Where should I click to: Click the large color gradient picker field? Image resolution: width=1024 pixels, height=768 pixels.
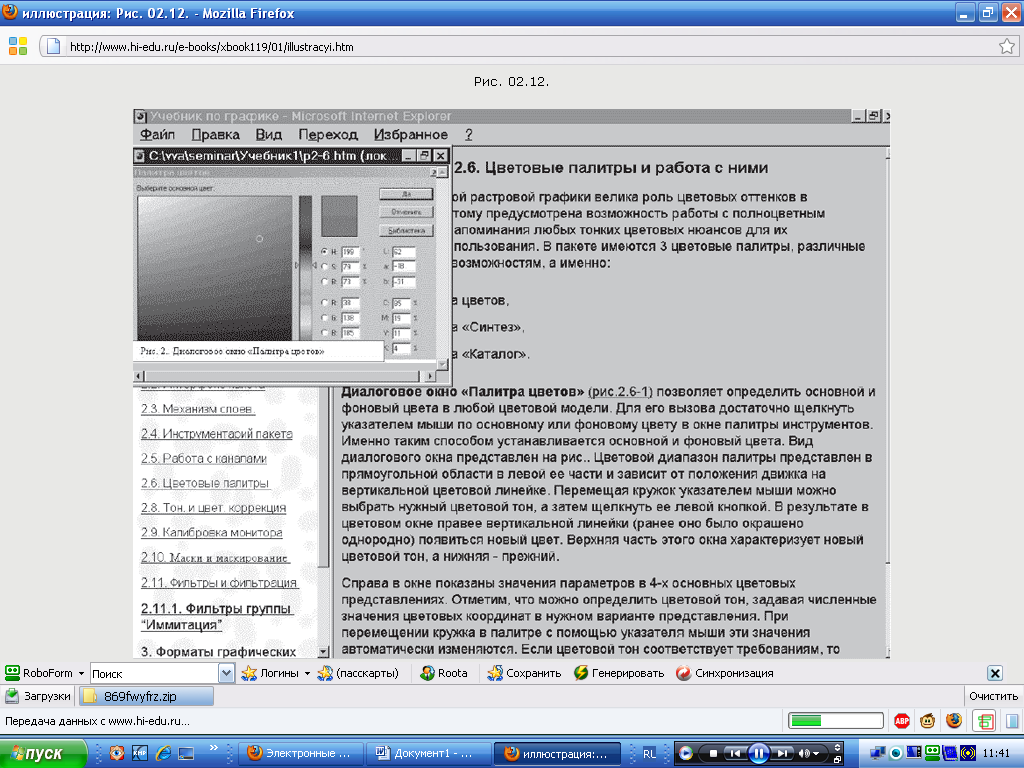point(215,268)
